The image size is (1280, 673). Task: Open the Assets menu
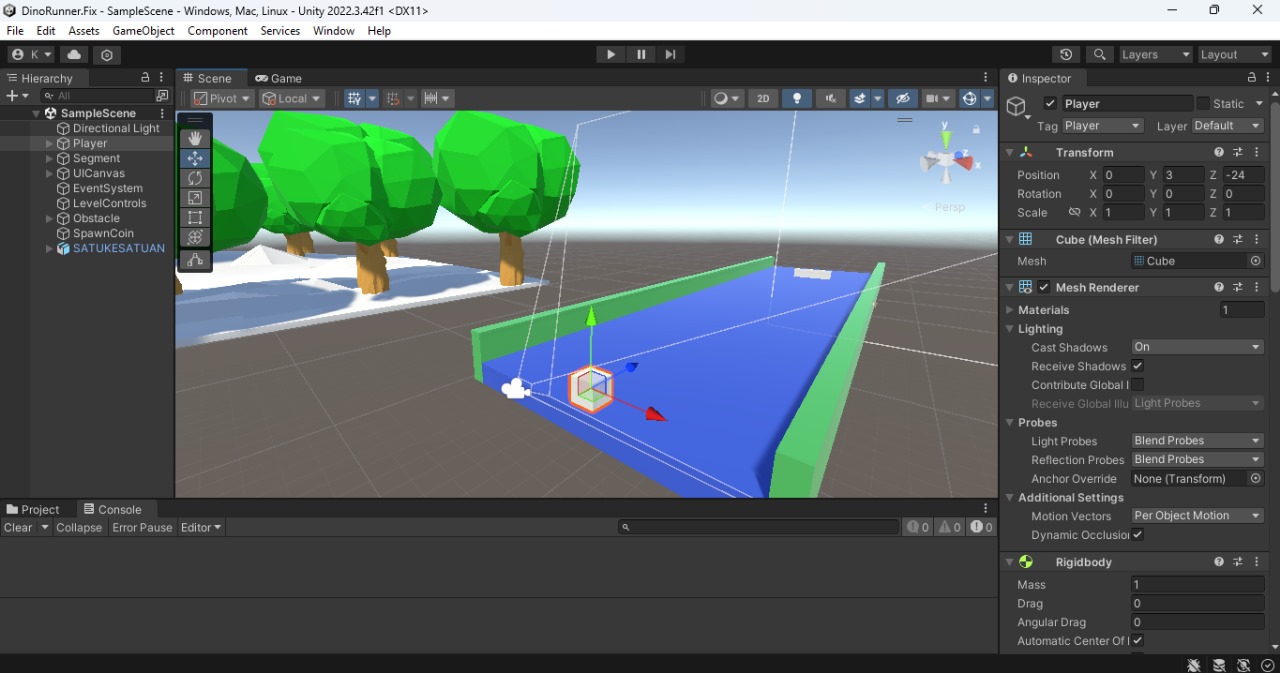coord(84,31)
